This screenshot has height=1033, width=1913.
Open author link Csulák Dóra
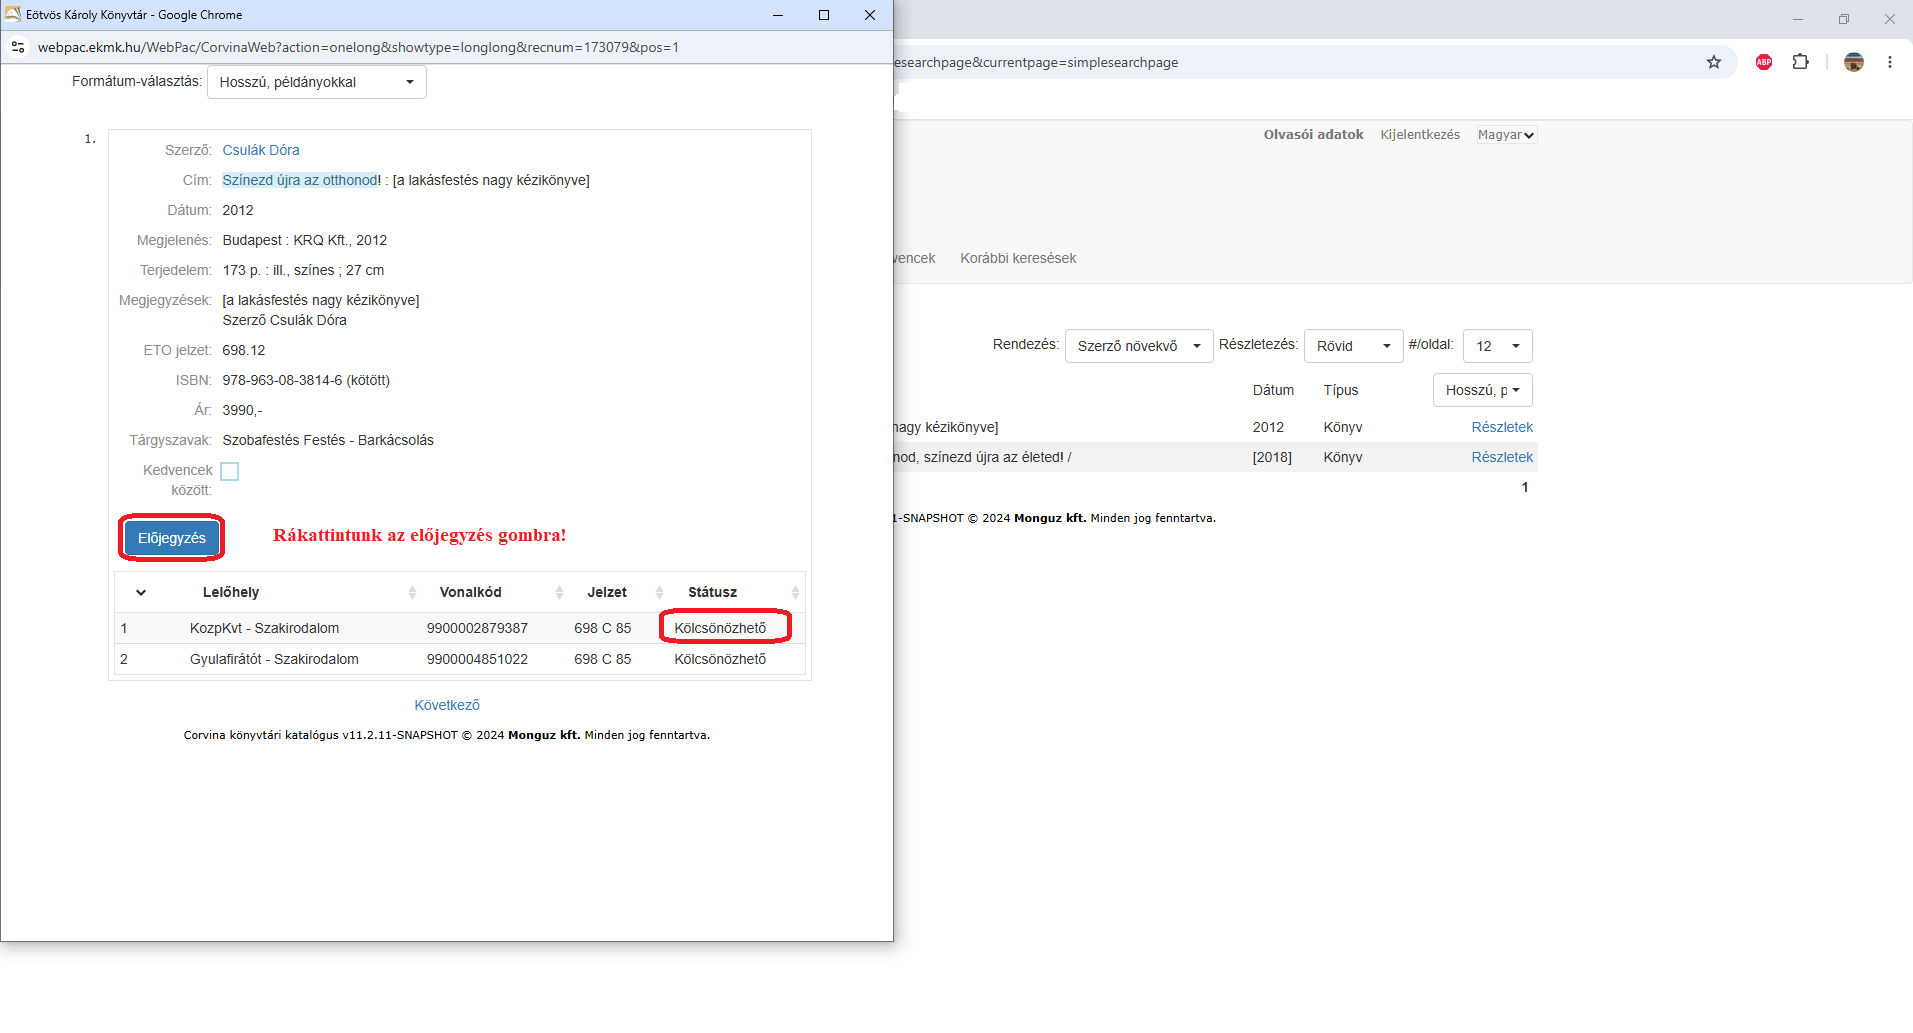coord(261,150)
